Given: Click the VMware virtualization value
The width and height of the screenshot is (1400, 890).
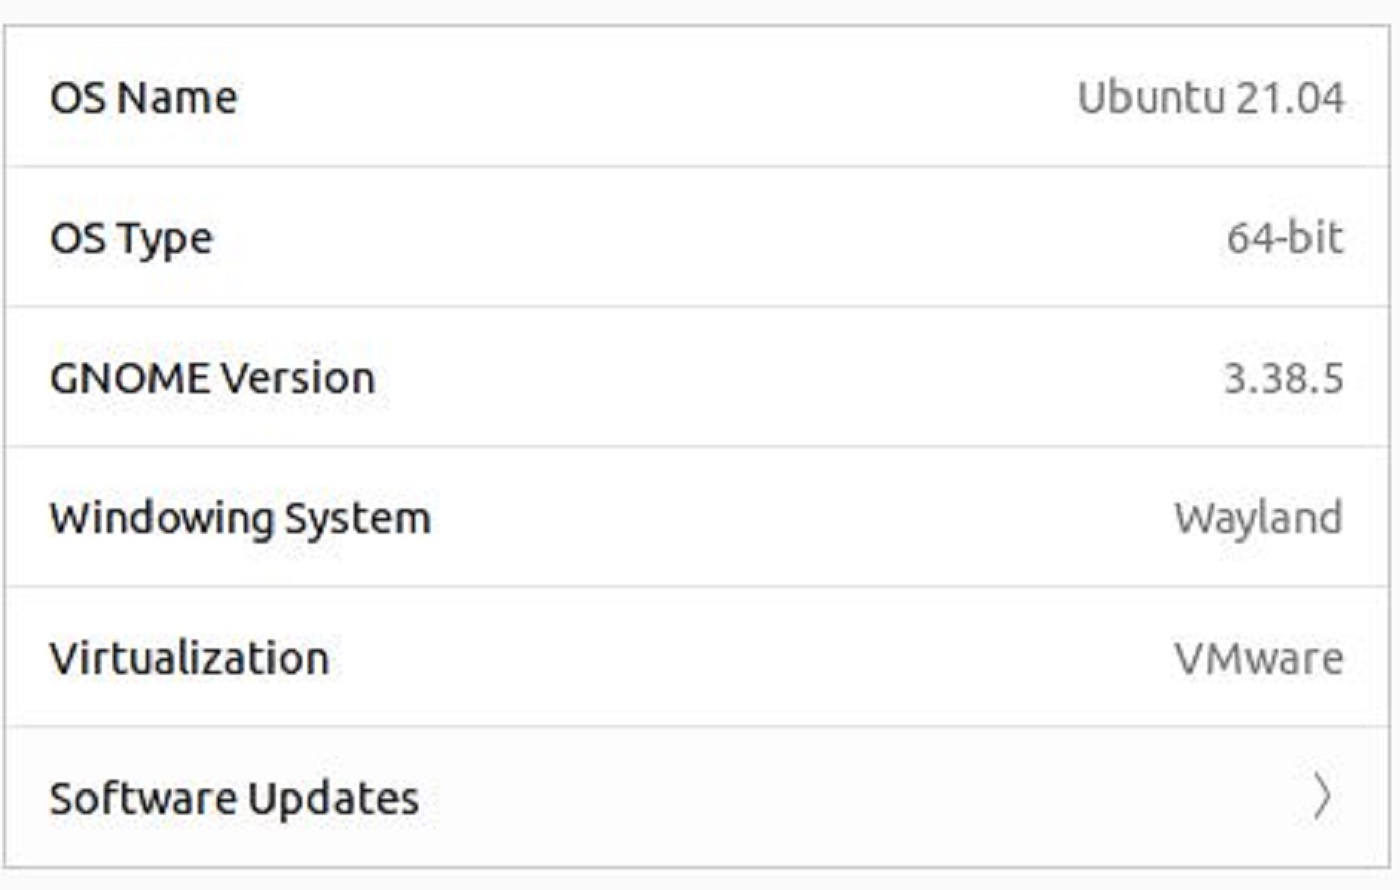Looking at the screenshot, I should click(1258, 658).
